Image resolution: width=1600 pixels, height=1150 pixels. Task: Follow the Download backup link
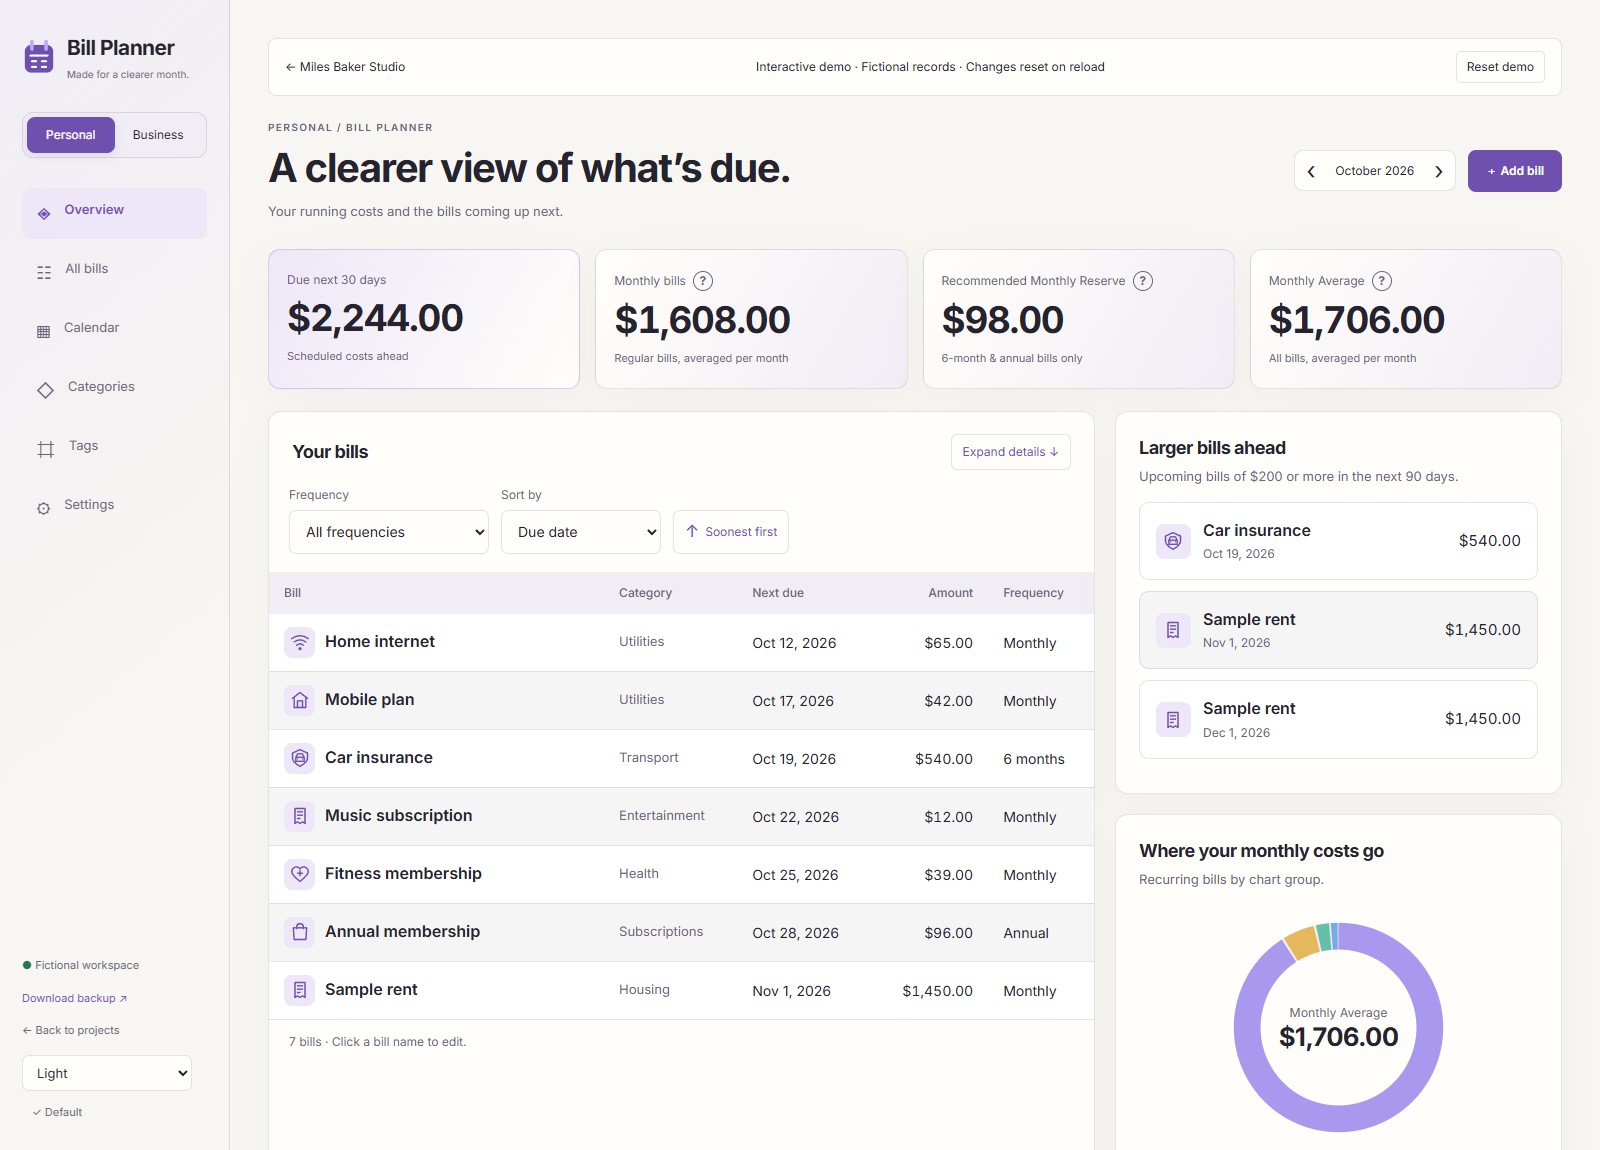pyautogui.click(x=74, y=998)
